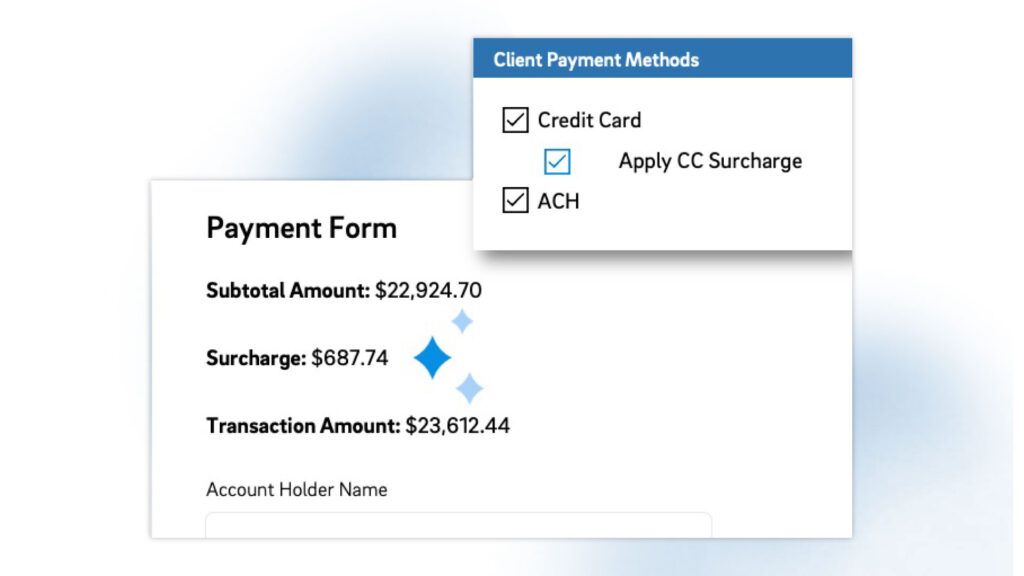Click the Surcharge label
Image resolution: width=1024 pixels, height=576 pixels.
(x=256, y=358)
